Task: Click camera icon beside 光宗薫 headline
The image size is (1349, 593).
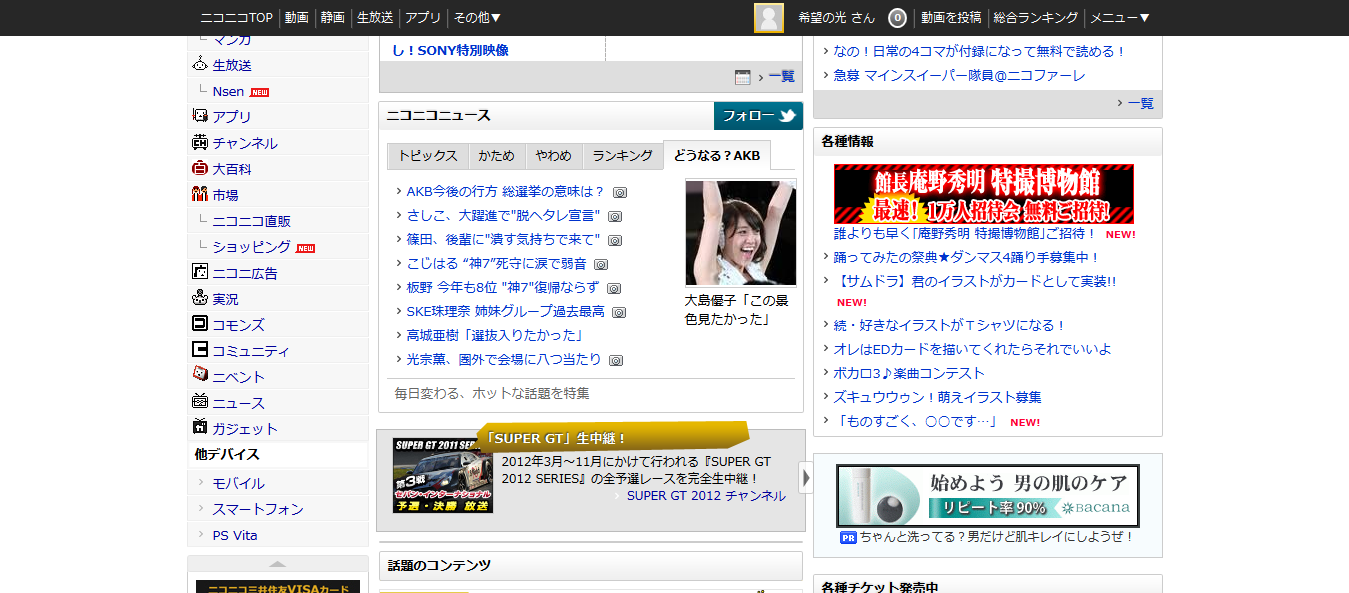Action: click(616, 360)
